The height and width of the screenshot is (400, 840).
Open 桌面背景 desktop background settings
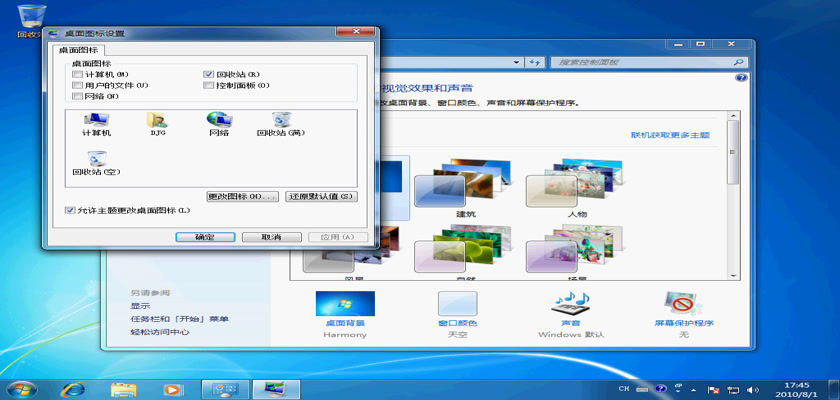click(x=345, y=308)
